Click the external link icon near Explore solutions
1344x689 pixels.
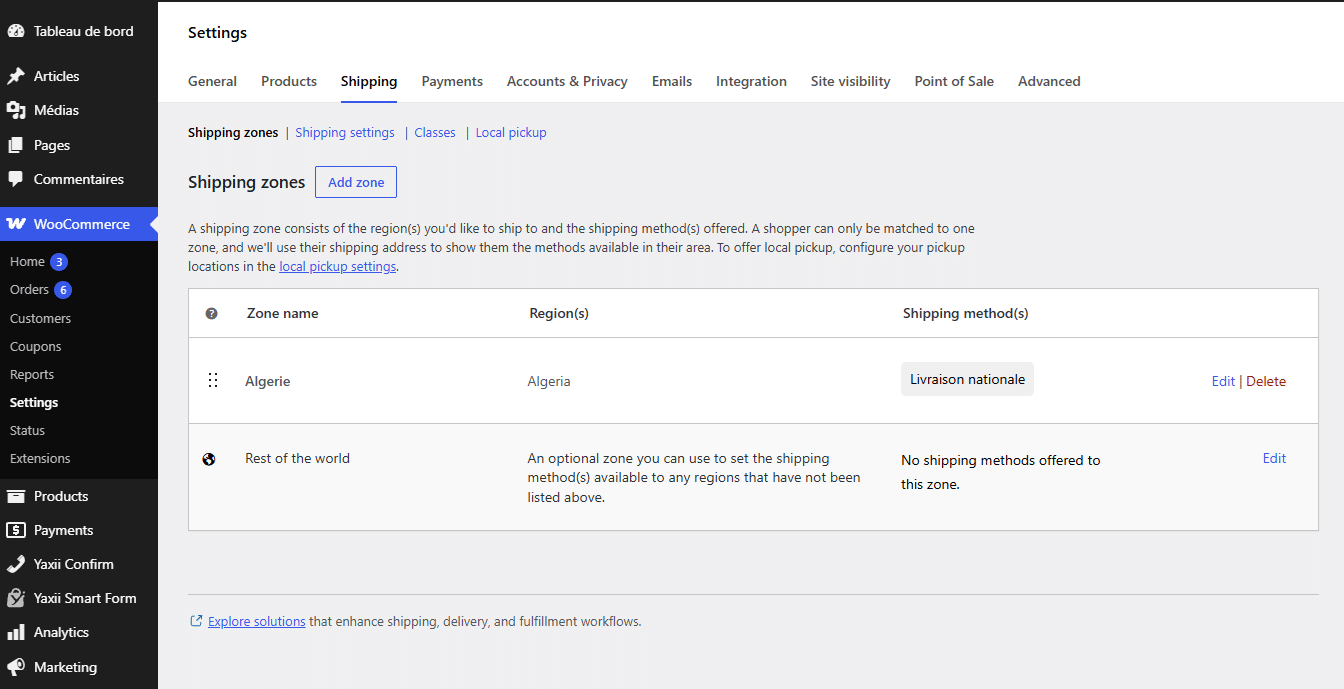click(x=196, y=621)
